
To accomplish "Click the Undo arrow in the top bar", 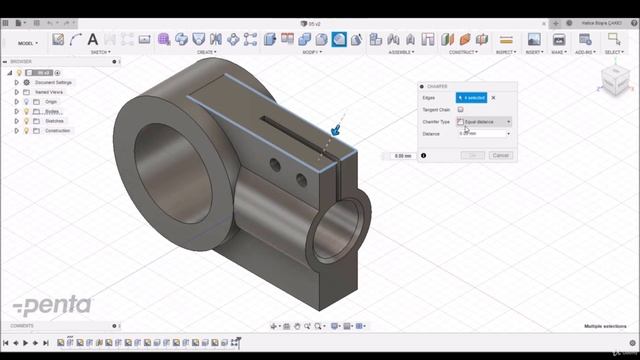I will (50, 23).
